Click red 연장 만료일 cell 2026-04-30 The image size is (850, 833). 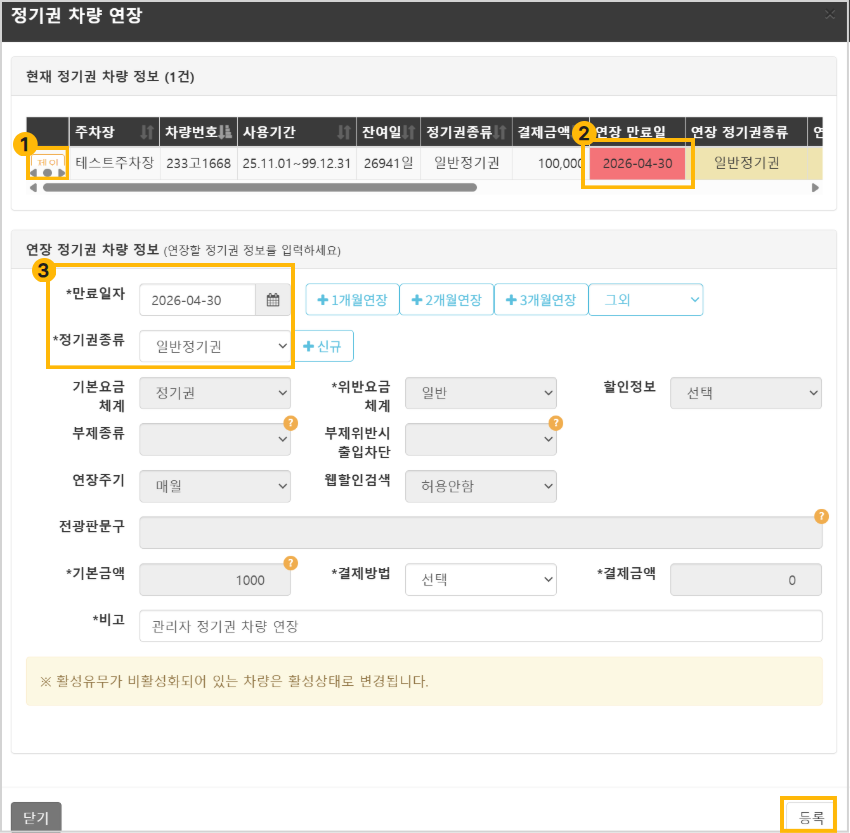637,163
